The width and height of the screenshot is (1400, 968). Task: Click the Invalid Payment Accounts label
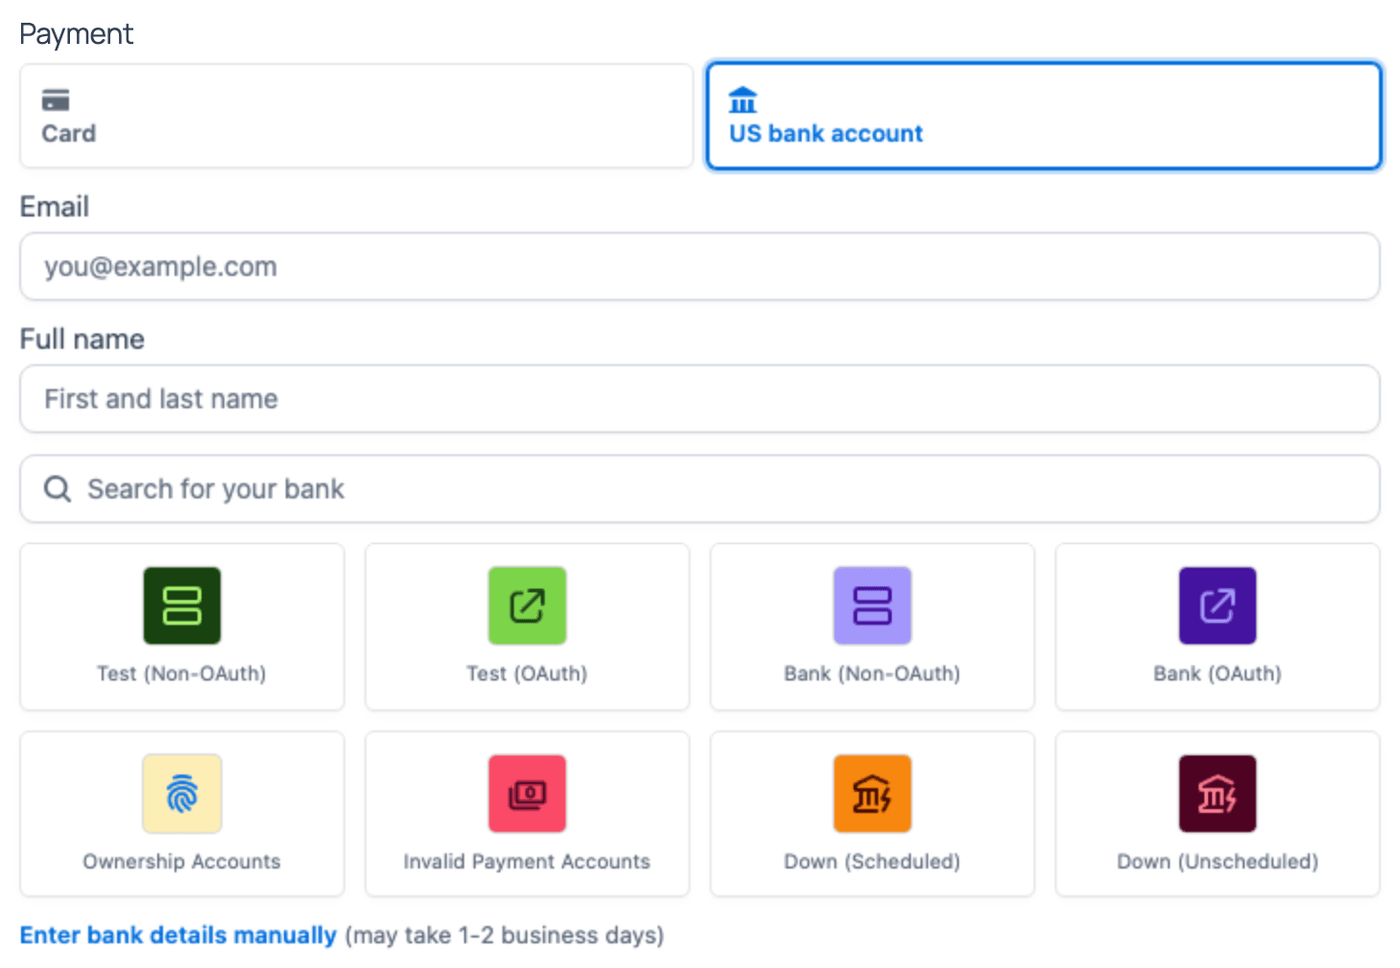click(527, 862)
